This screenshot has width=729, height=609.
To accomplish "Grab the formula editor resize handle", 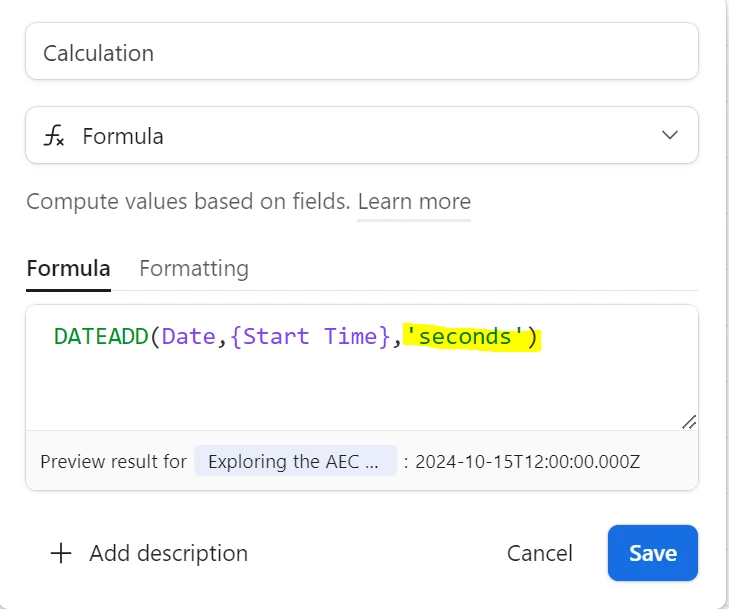I will [688, 422].
